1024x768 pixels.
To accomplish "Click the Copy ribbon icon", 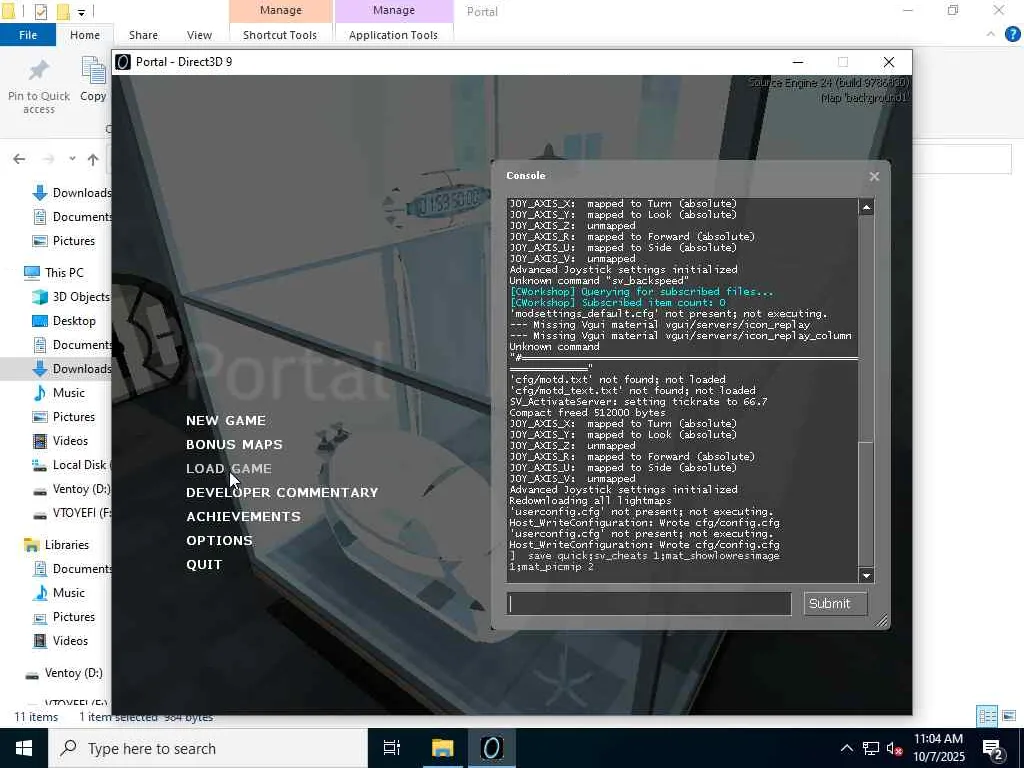I will 93,71.
